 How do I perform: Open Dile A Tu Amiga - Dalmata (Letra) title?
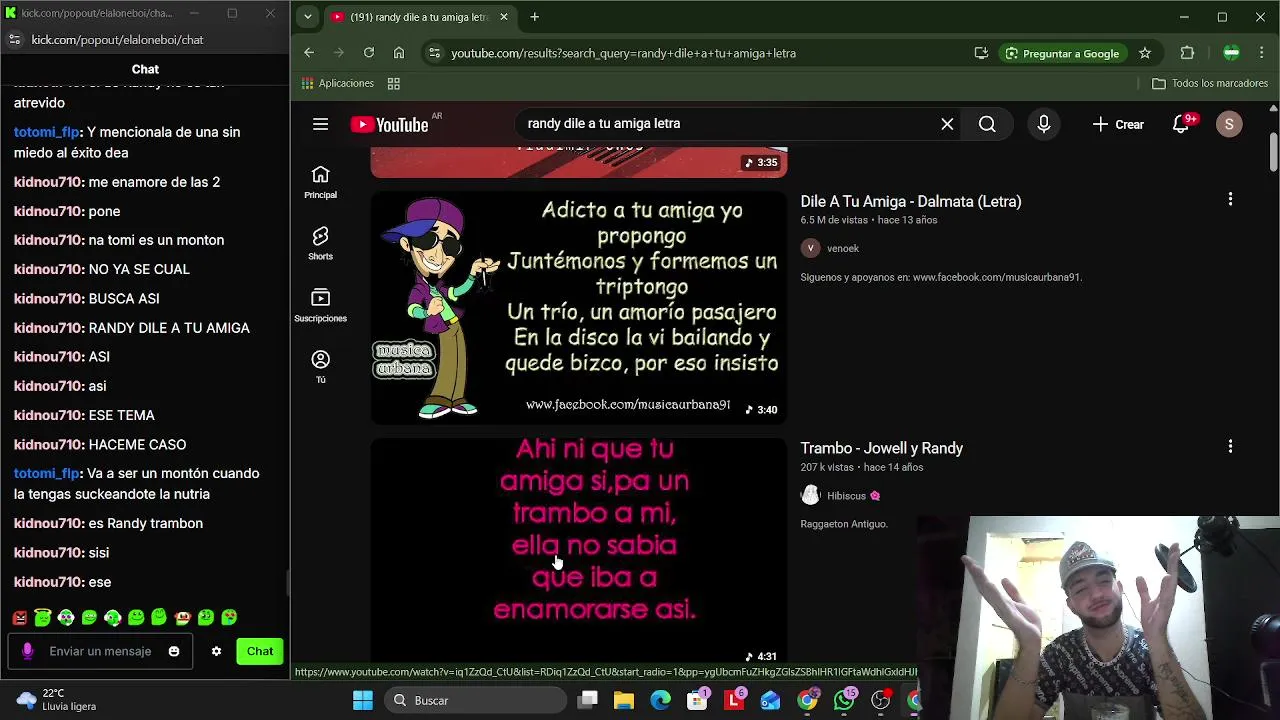[x=910, y=201]
